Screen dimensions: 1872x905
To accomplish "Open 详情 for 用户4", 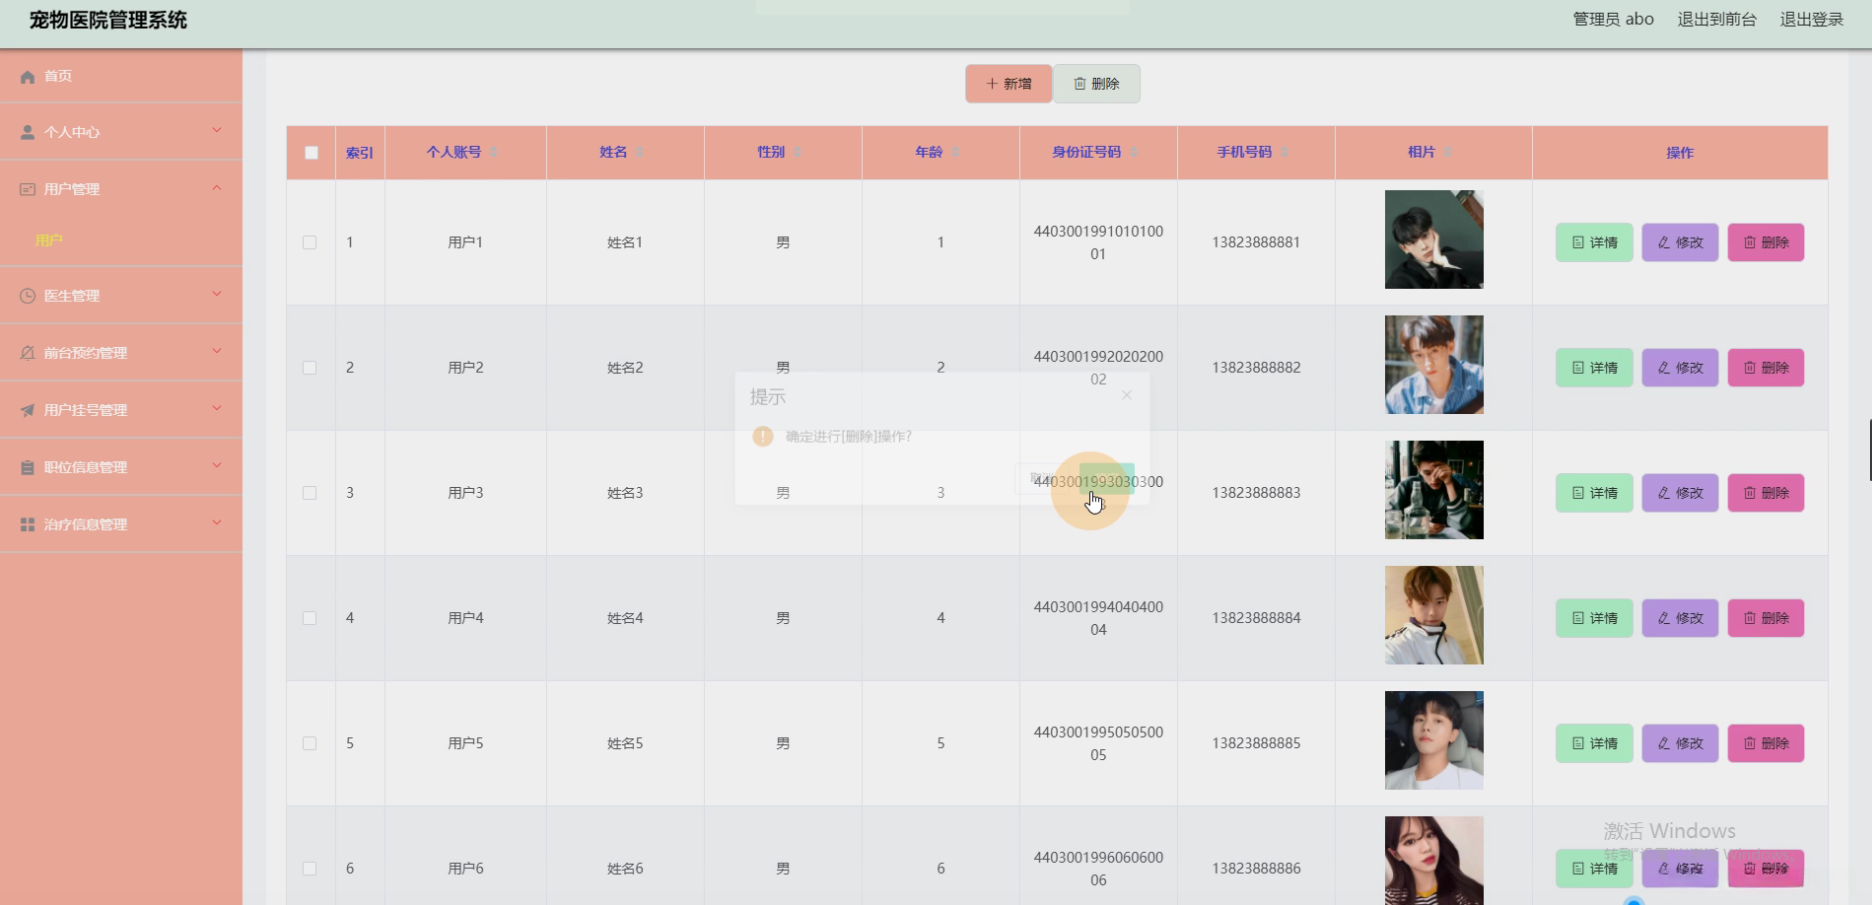I will [1594, 618].
